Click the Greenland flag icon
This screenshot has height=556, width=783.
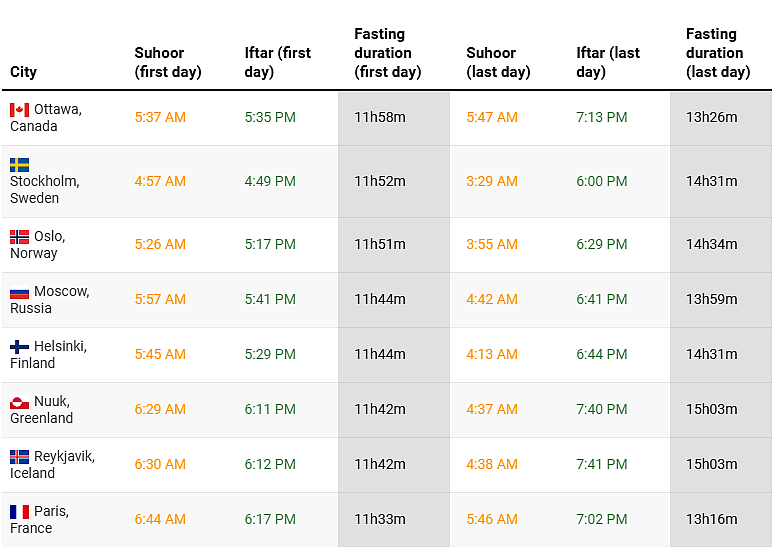pos(20,402)
